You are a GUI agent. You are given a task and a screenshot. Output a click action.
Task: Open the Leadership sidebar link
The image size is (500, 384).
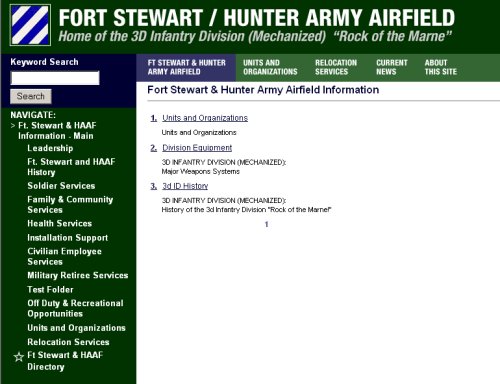tap(50, 148)
